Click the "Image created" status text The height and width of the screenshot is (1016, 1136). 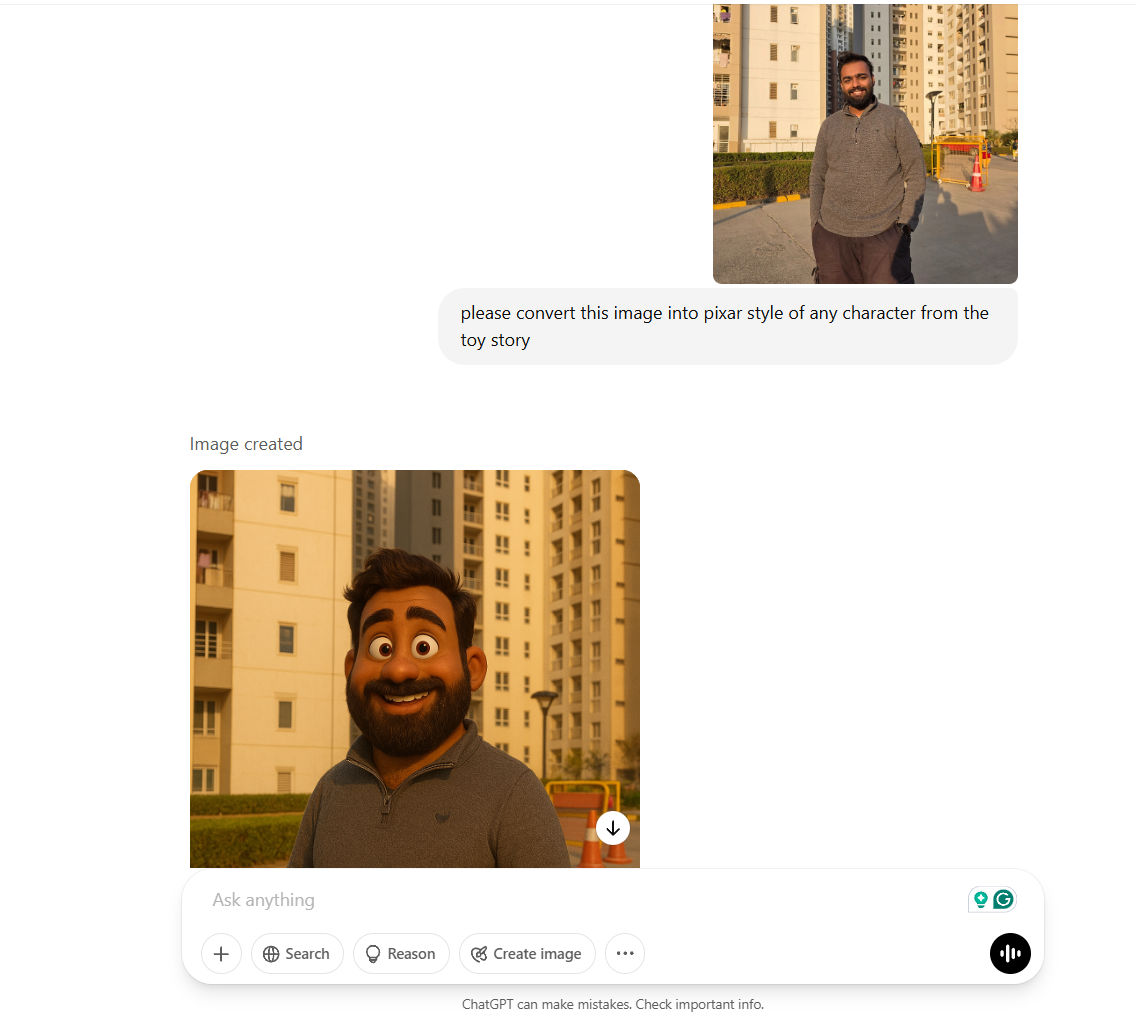pos(246,444)
